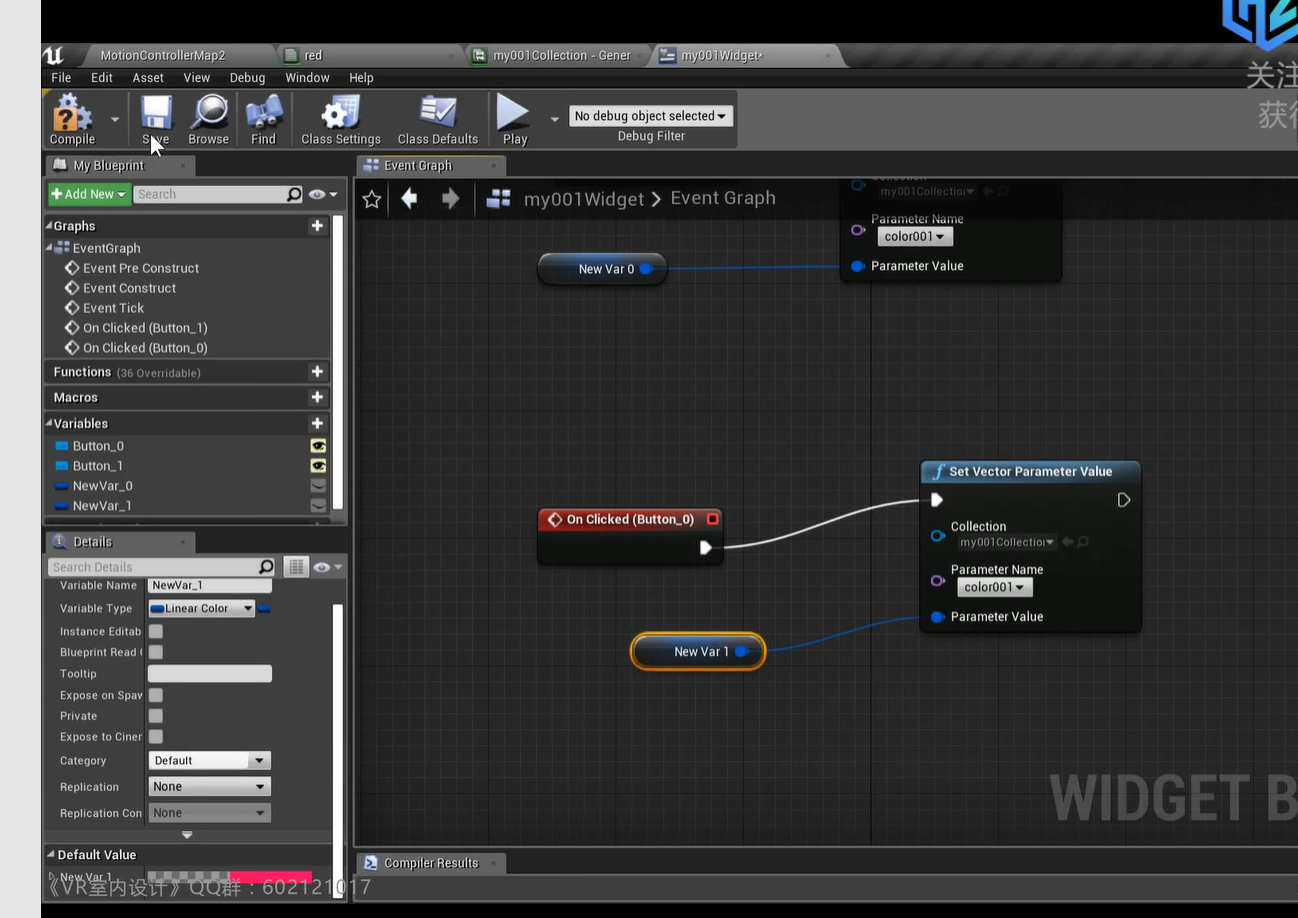Open Compile options dropdown arrow

(x=114, y=119)
